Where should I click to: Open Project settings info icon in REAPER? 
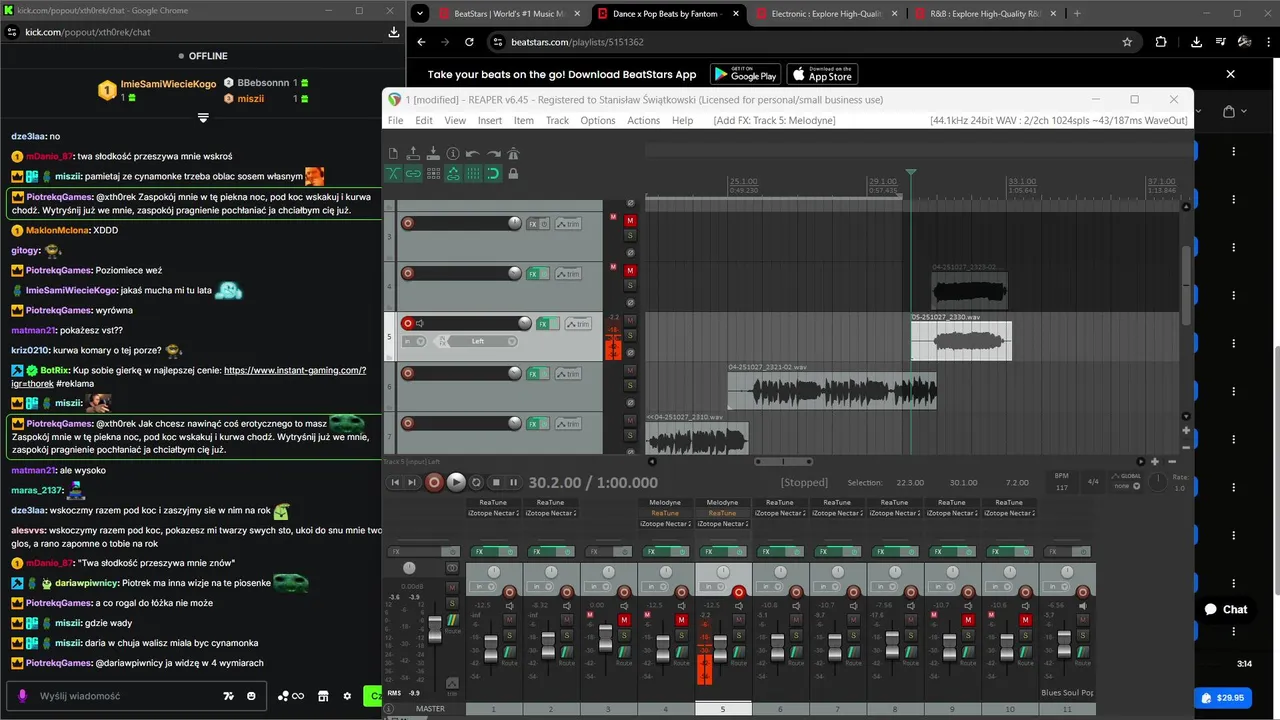tap(453, 153)
